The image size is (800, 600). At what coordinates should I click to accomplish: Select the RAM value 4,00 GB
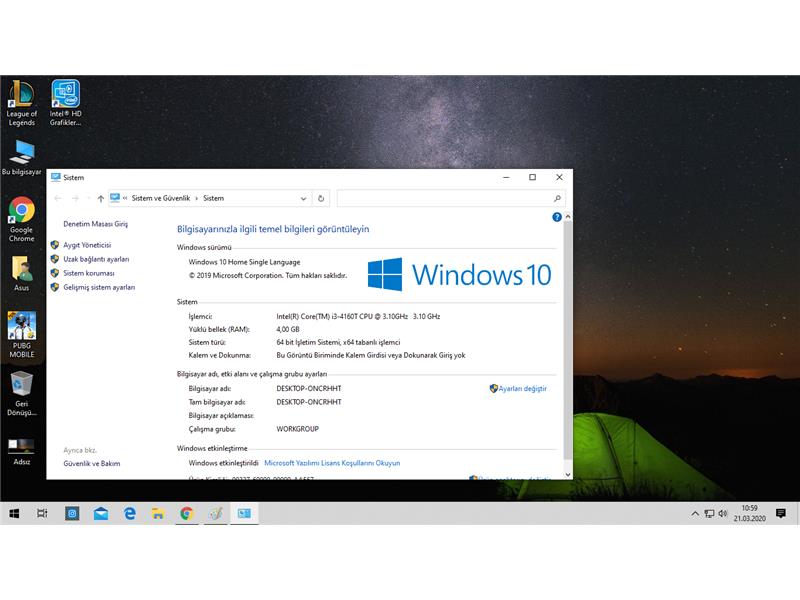[x=288, y=330]
